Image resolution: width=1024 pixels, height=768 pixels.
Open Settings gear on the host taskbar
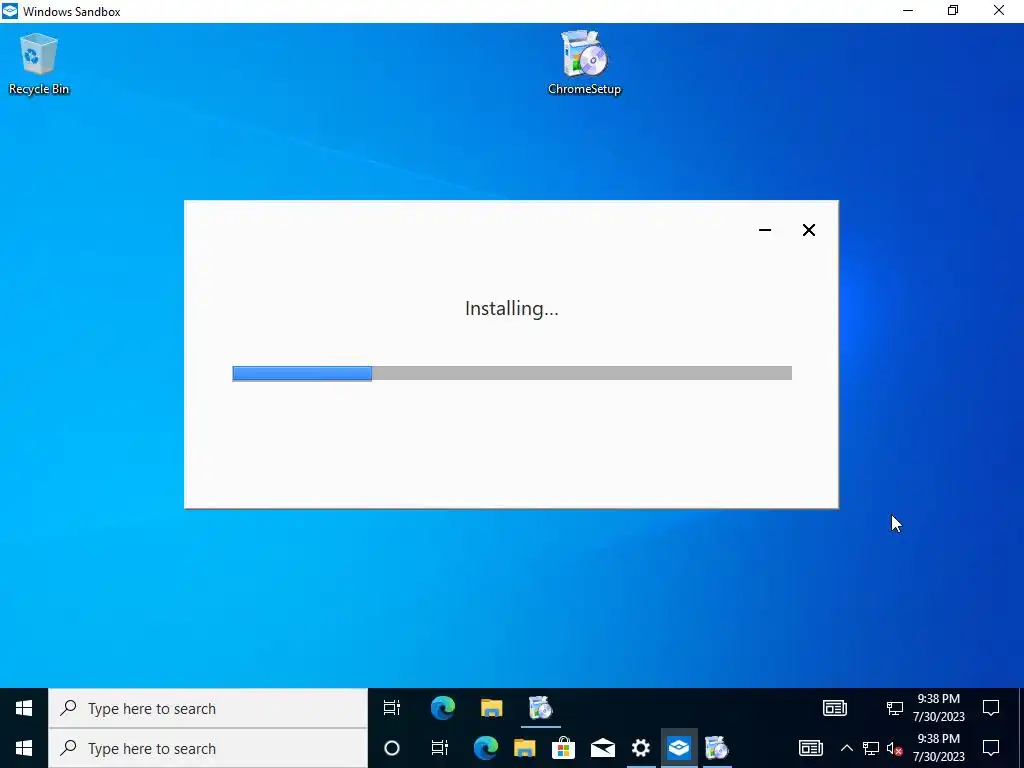pyautogui.click(x=641, y=748)
